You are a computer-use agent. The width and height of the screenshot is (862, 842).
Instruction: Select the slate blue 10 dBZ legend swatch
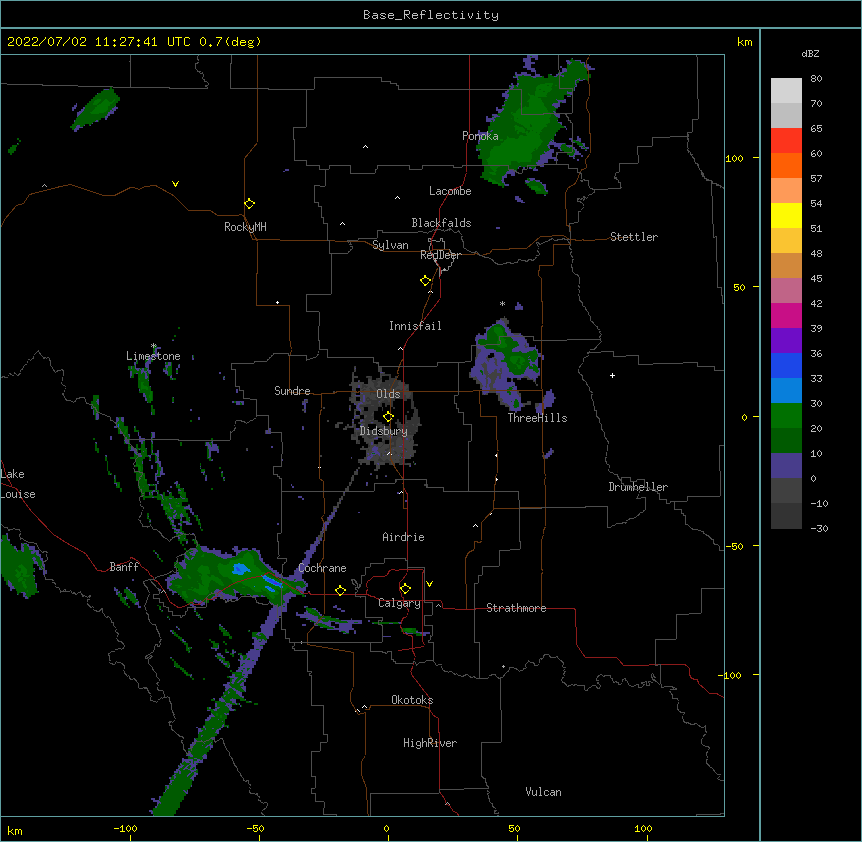(786, 465)
